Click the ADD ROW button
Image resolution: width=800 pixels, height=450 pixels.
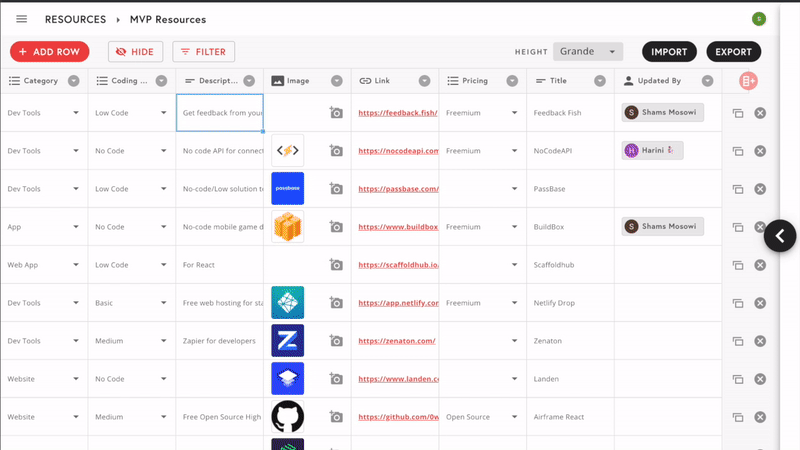pos(49,52)
